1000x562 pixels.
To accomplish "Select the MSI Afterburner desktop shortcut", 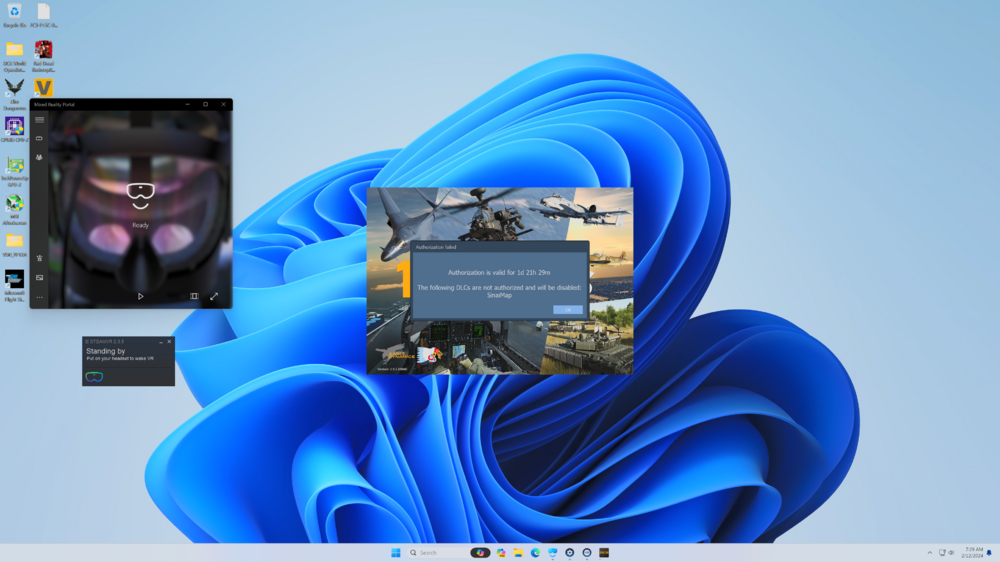I will click(14, 209).
